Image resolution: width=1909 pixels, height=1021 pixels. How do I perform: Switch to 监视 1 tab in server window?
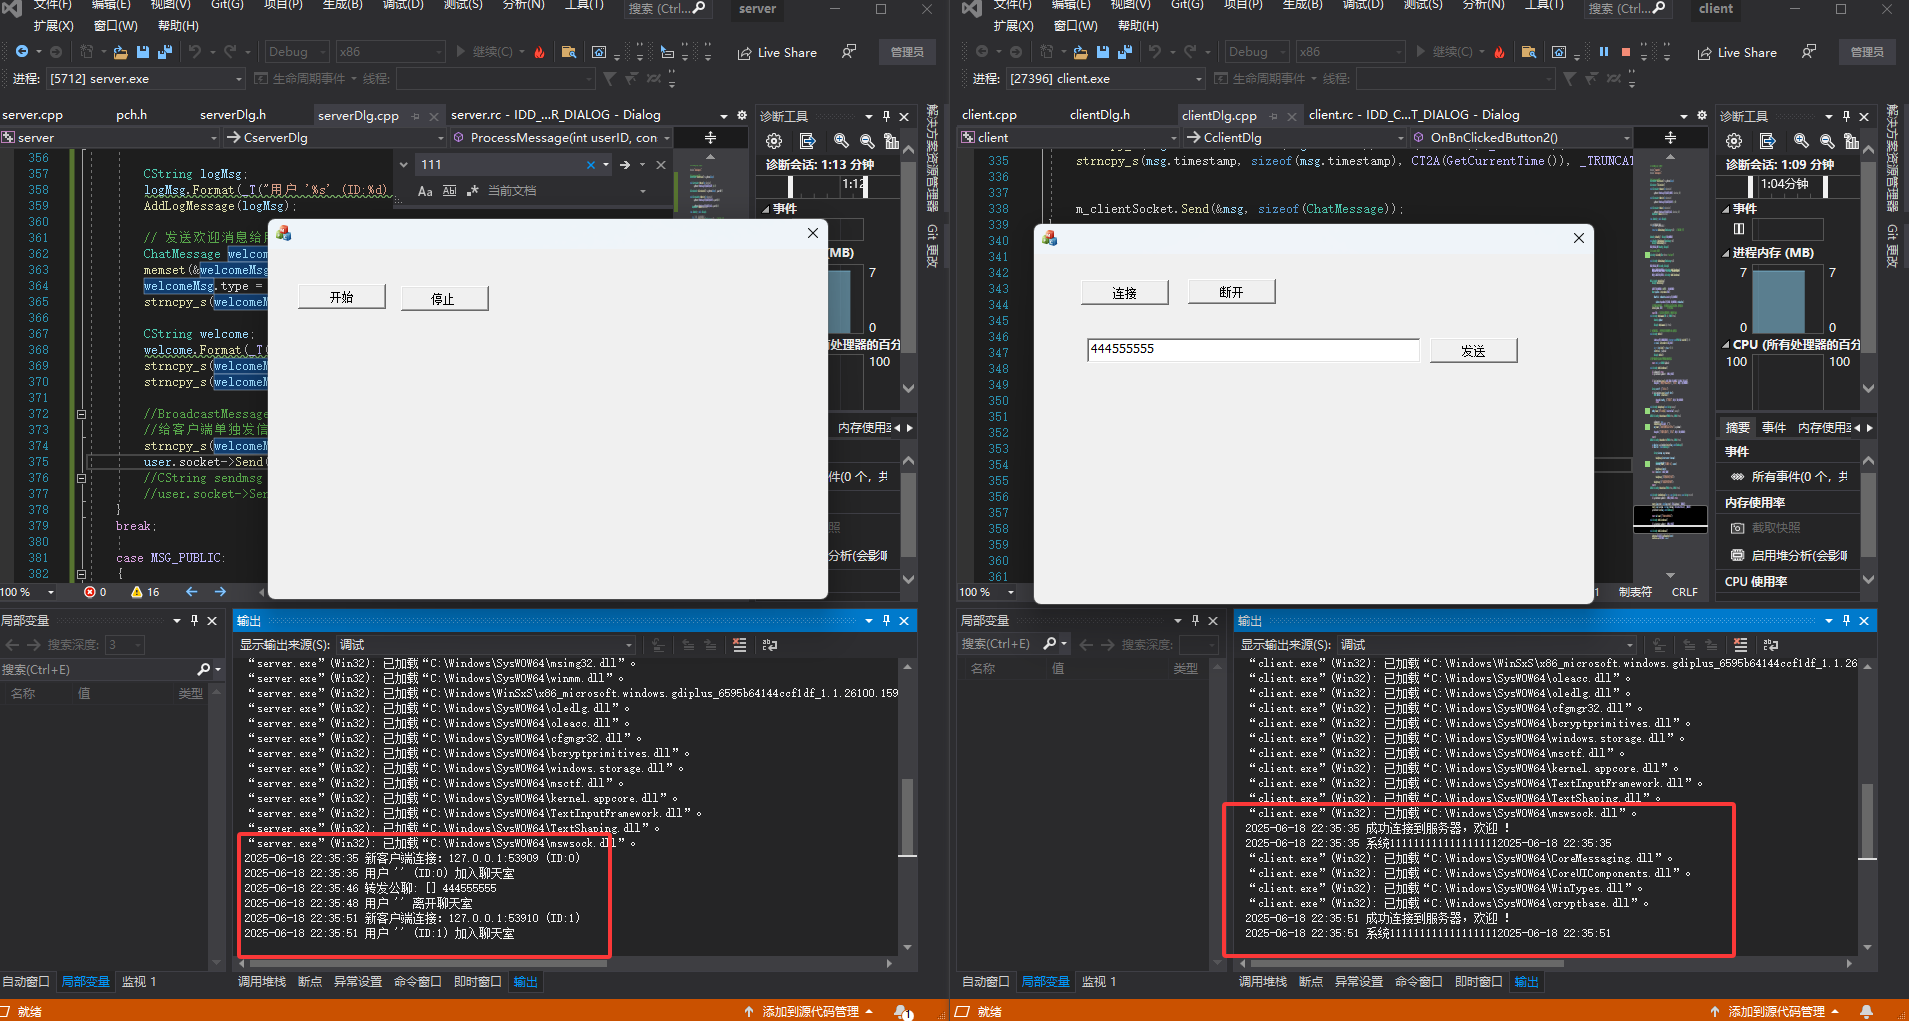[x=139, y=982]
